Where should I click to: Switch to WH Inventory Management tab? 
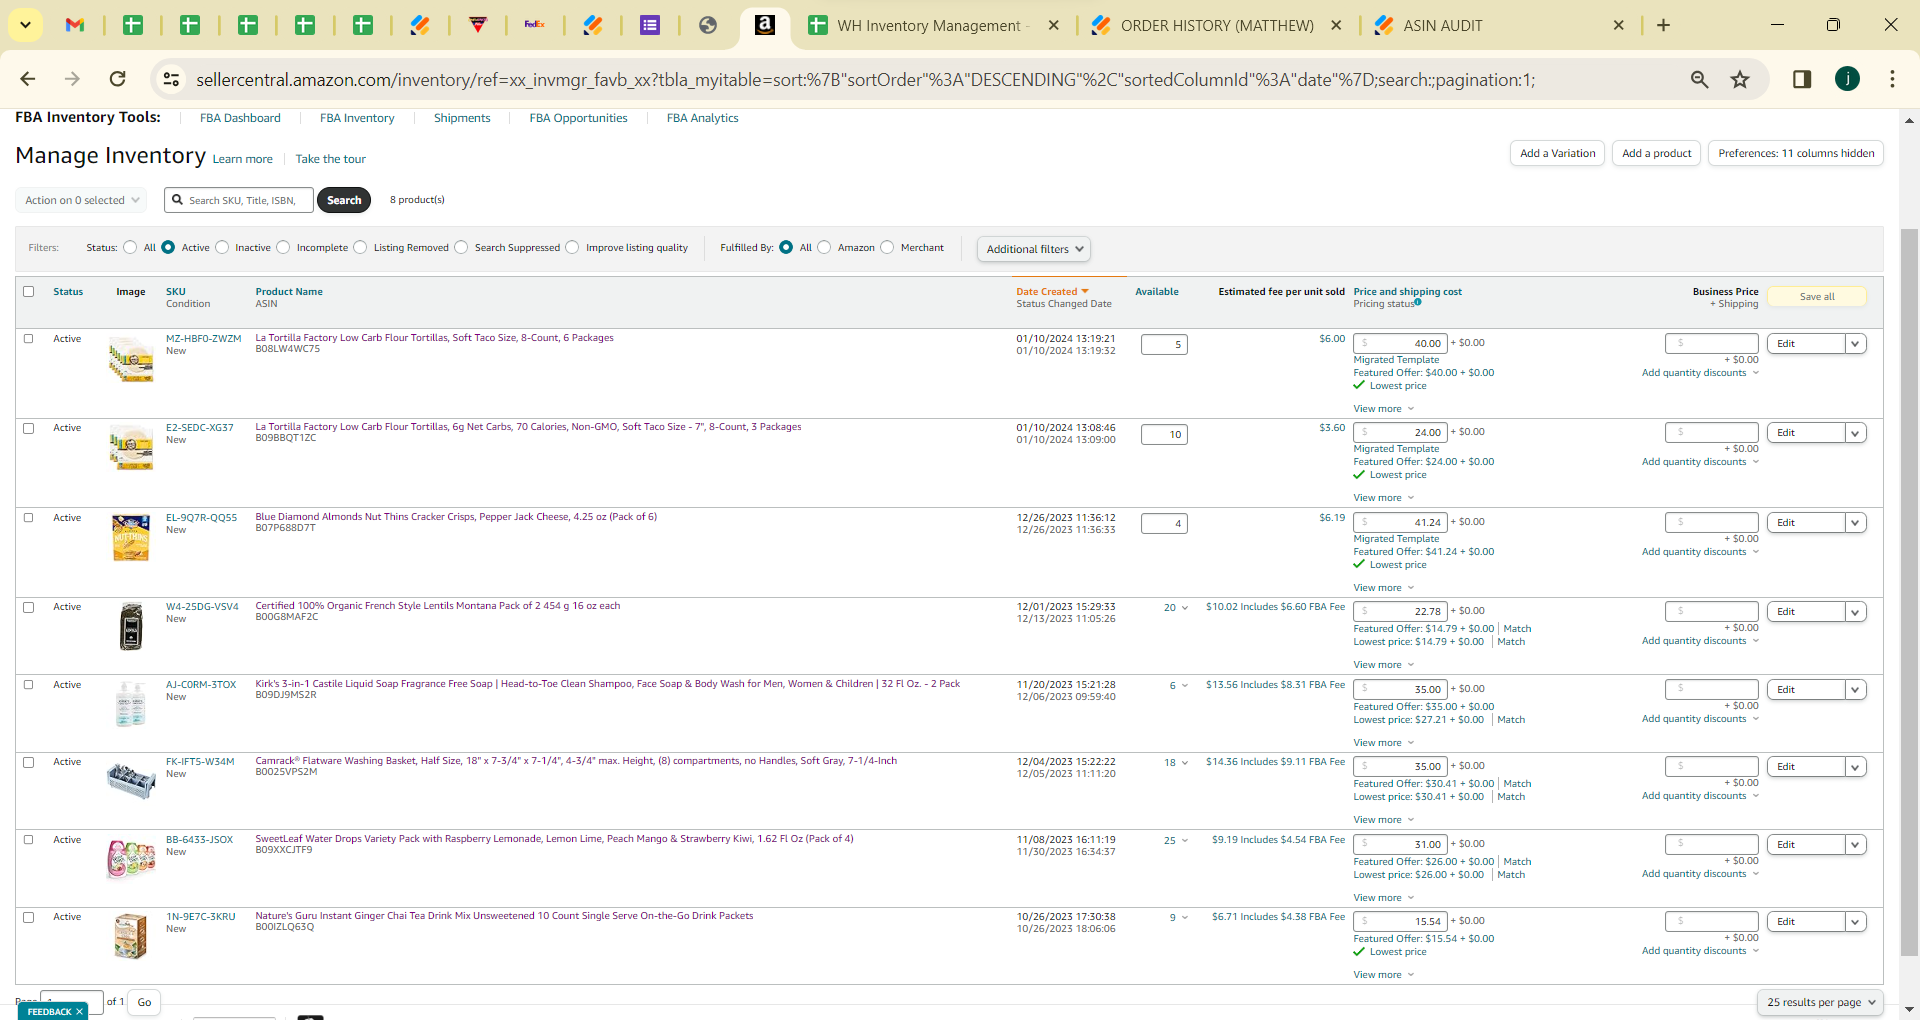[x=933, y=25]
